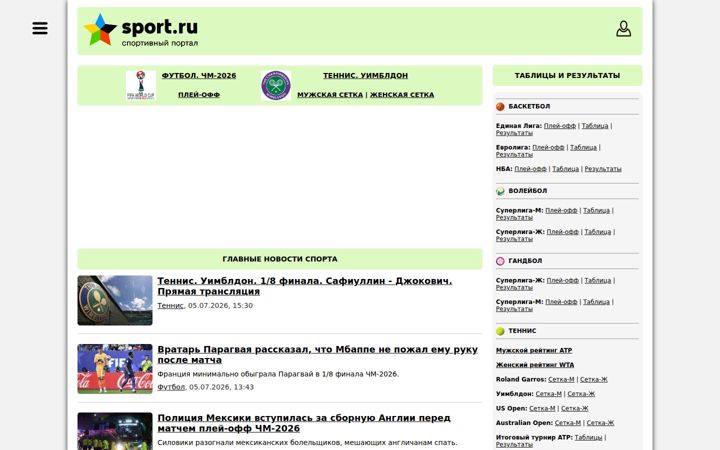This screenshot has height=450, width=720.
Task: Click the ВОЛЕЙБОЛ section heading
Action: coord(528,191)
